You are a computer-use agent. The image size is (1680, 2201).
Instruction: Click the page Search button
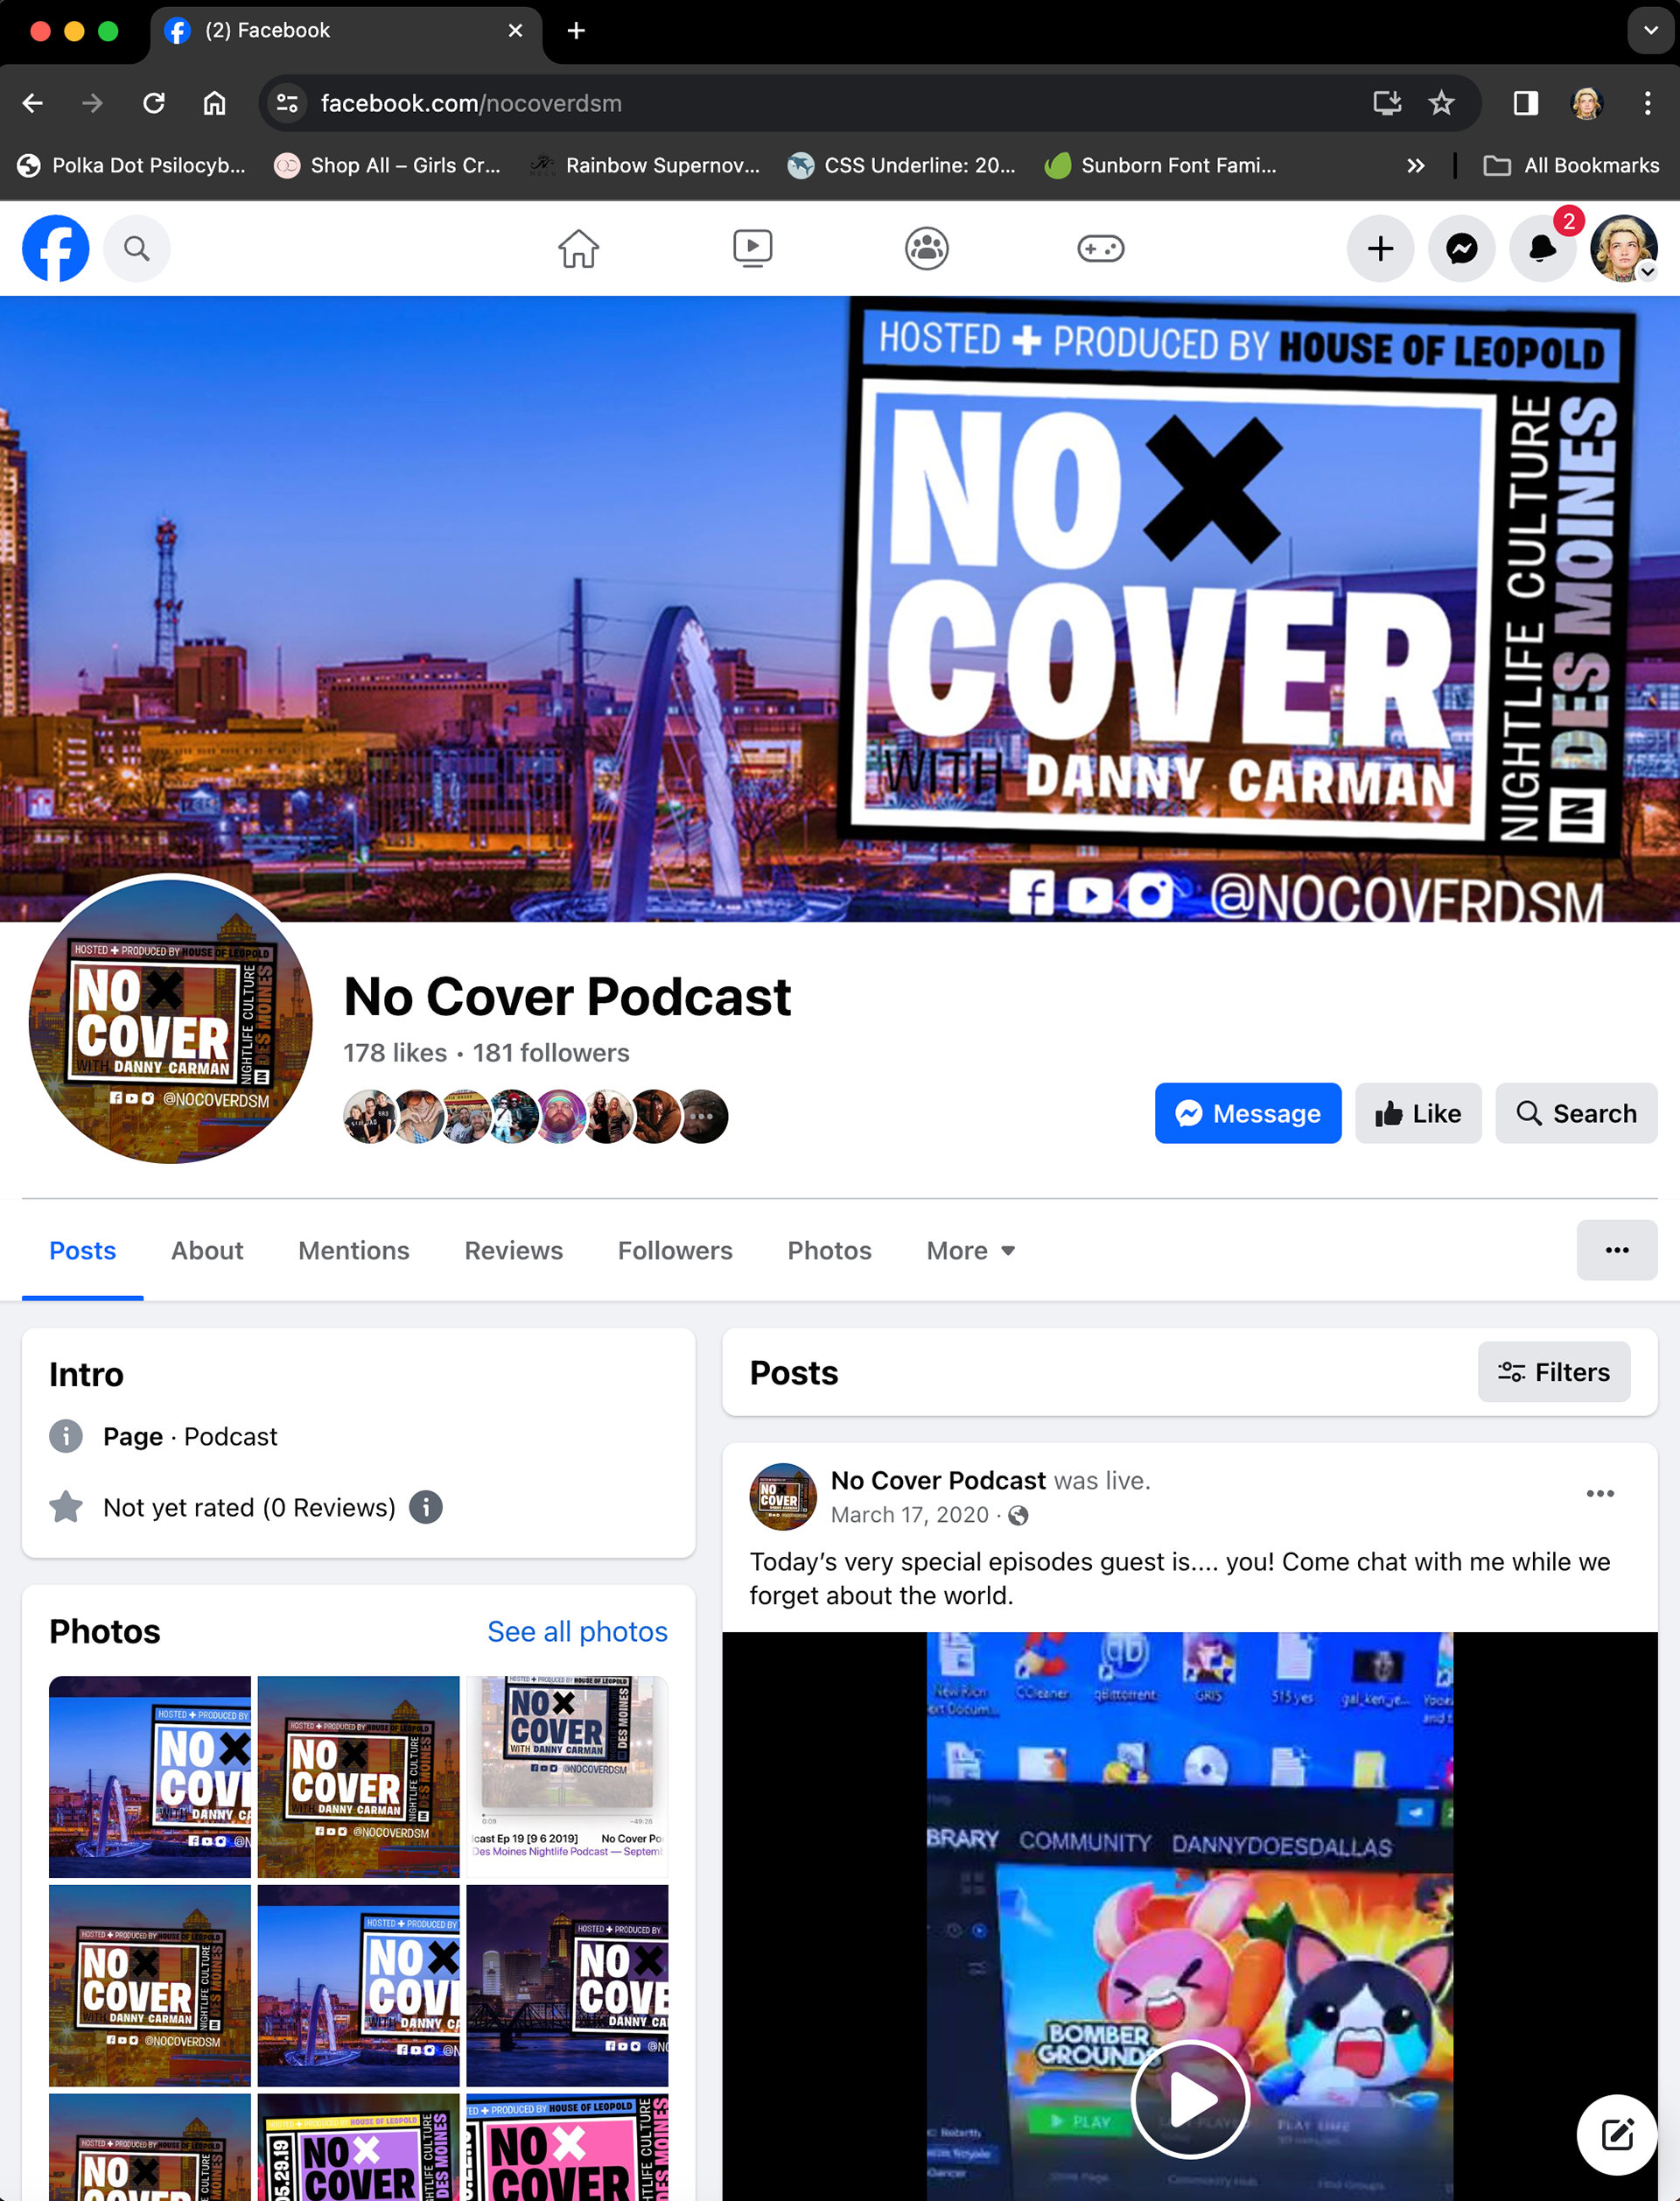click(1576, 1113)
